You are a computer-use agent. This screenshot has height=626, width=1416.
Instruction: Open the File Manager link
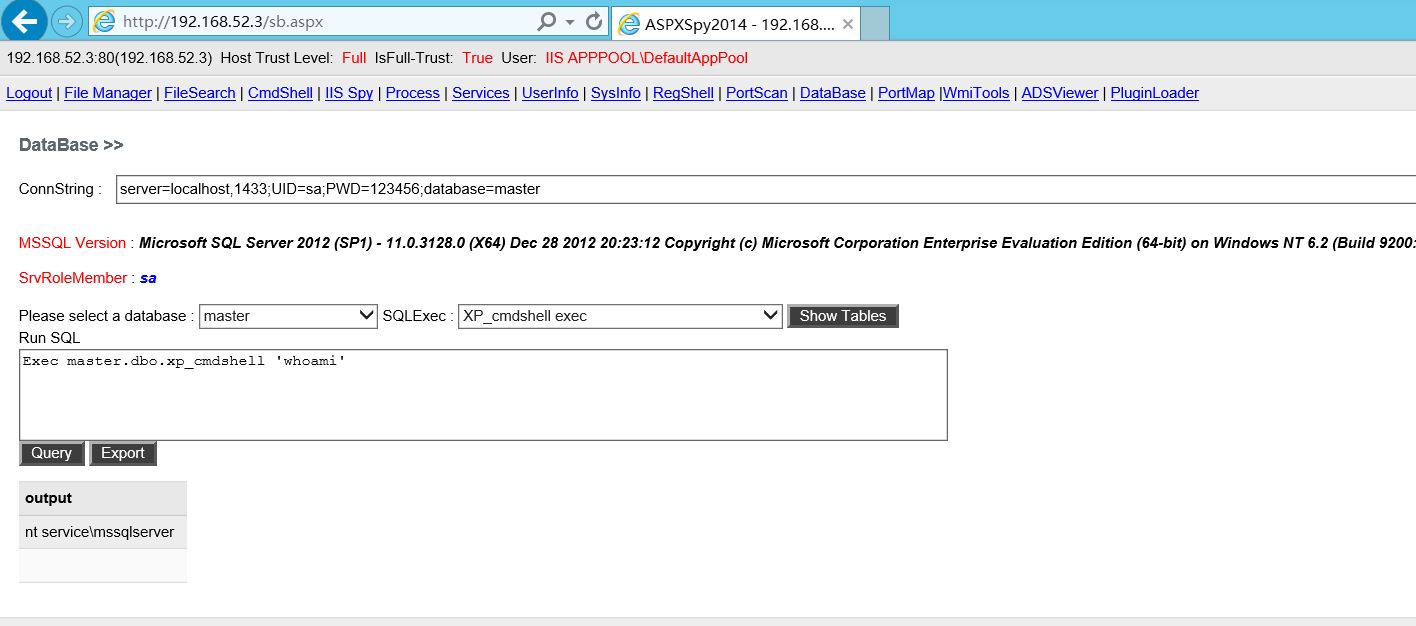click(108, 93)
